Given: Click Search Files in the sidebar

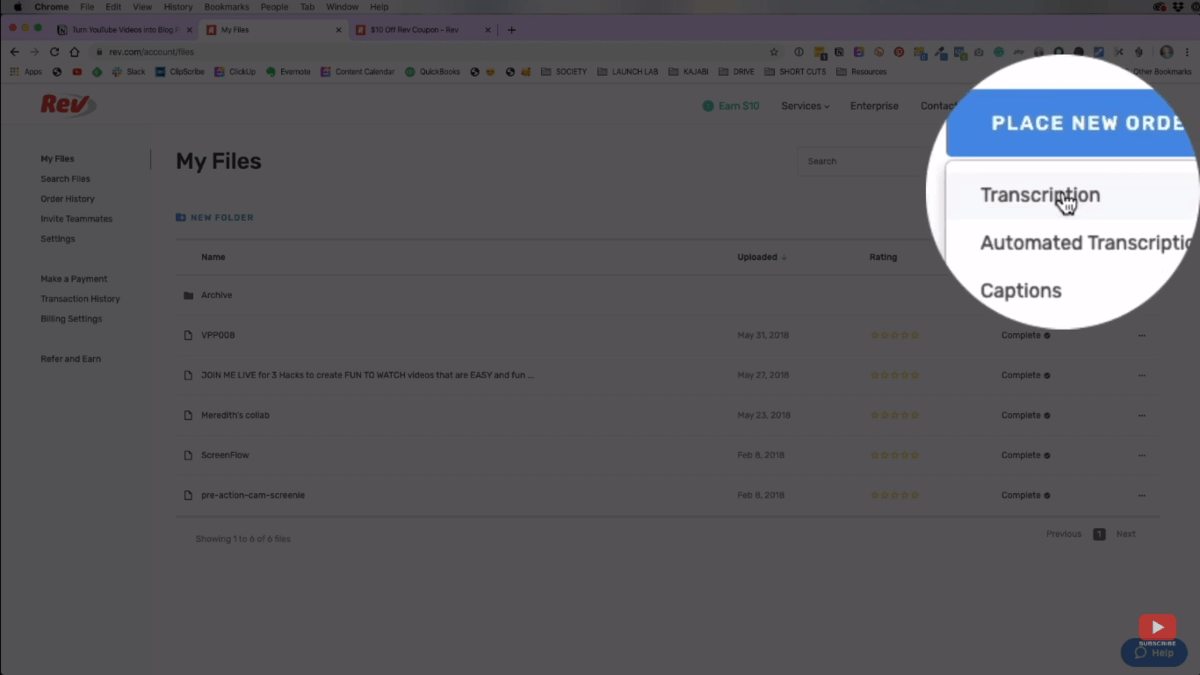Looking at the screenshot, I should point(65,179).
